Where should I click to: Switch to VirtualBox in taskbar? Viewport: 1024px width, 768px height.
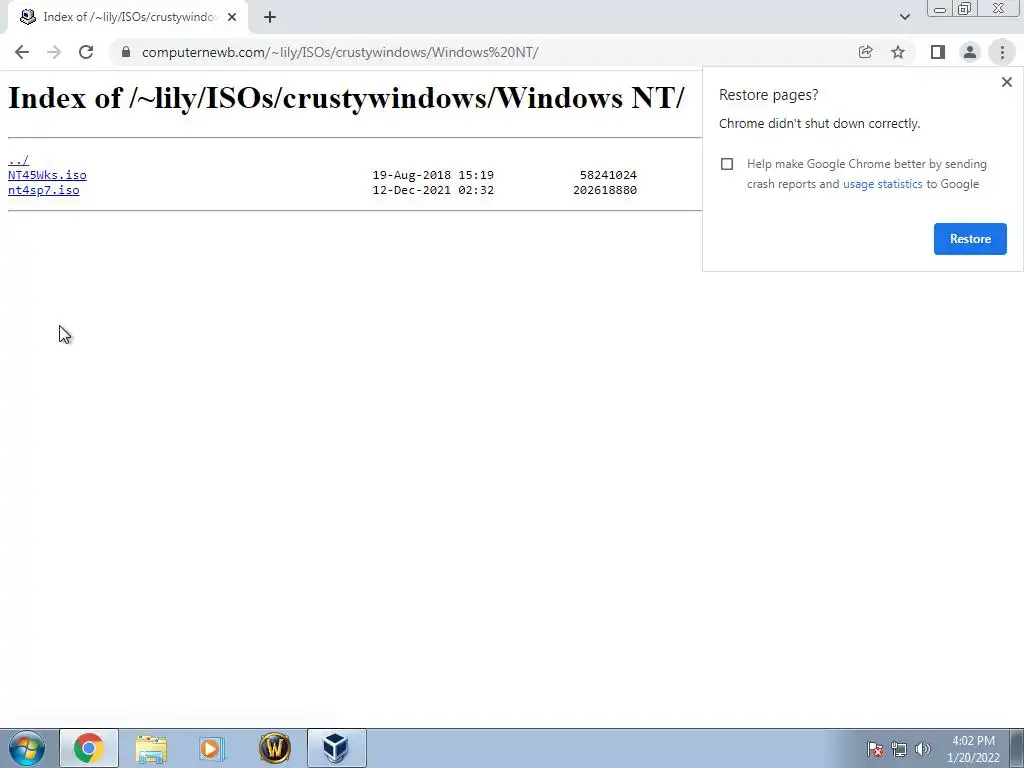(x=336, y=748)
